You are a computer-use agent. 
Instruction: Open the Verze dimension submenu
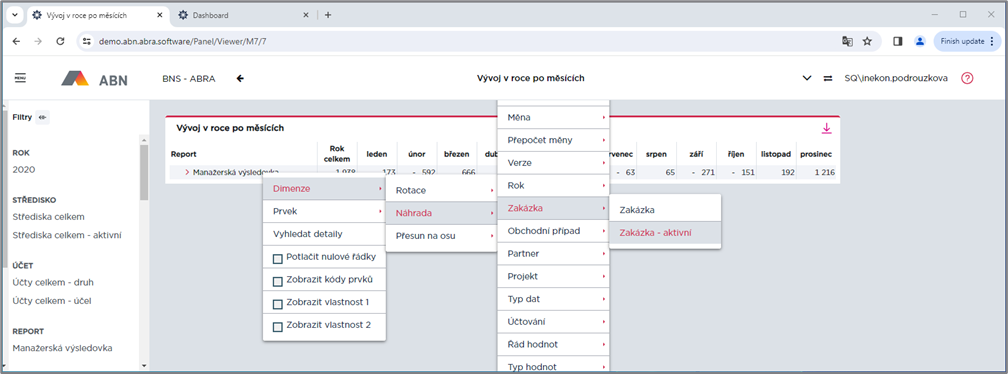click(553, 163)
